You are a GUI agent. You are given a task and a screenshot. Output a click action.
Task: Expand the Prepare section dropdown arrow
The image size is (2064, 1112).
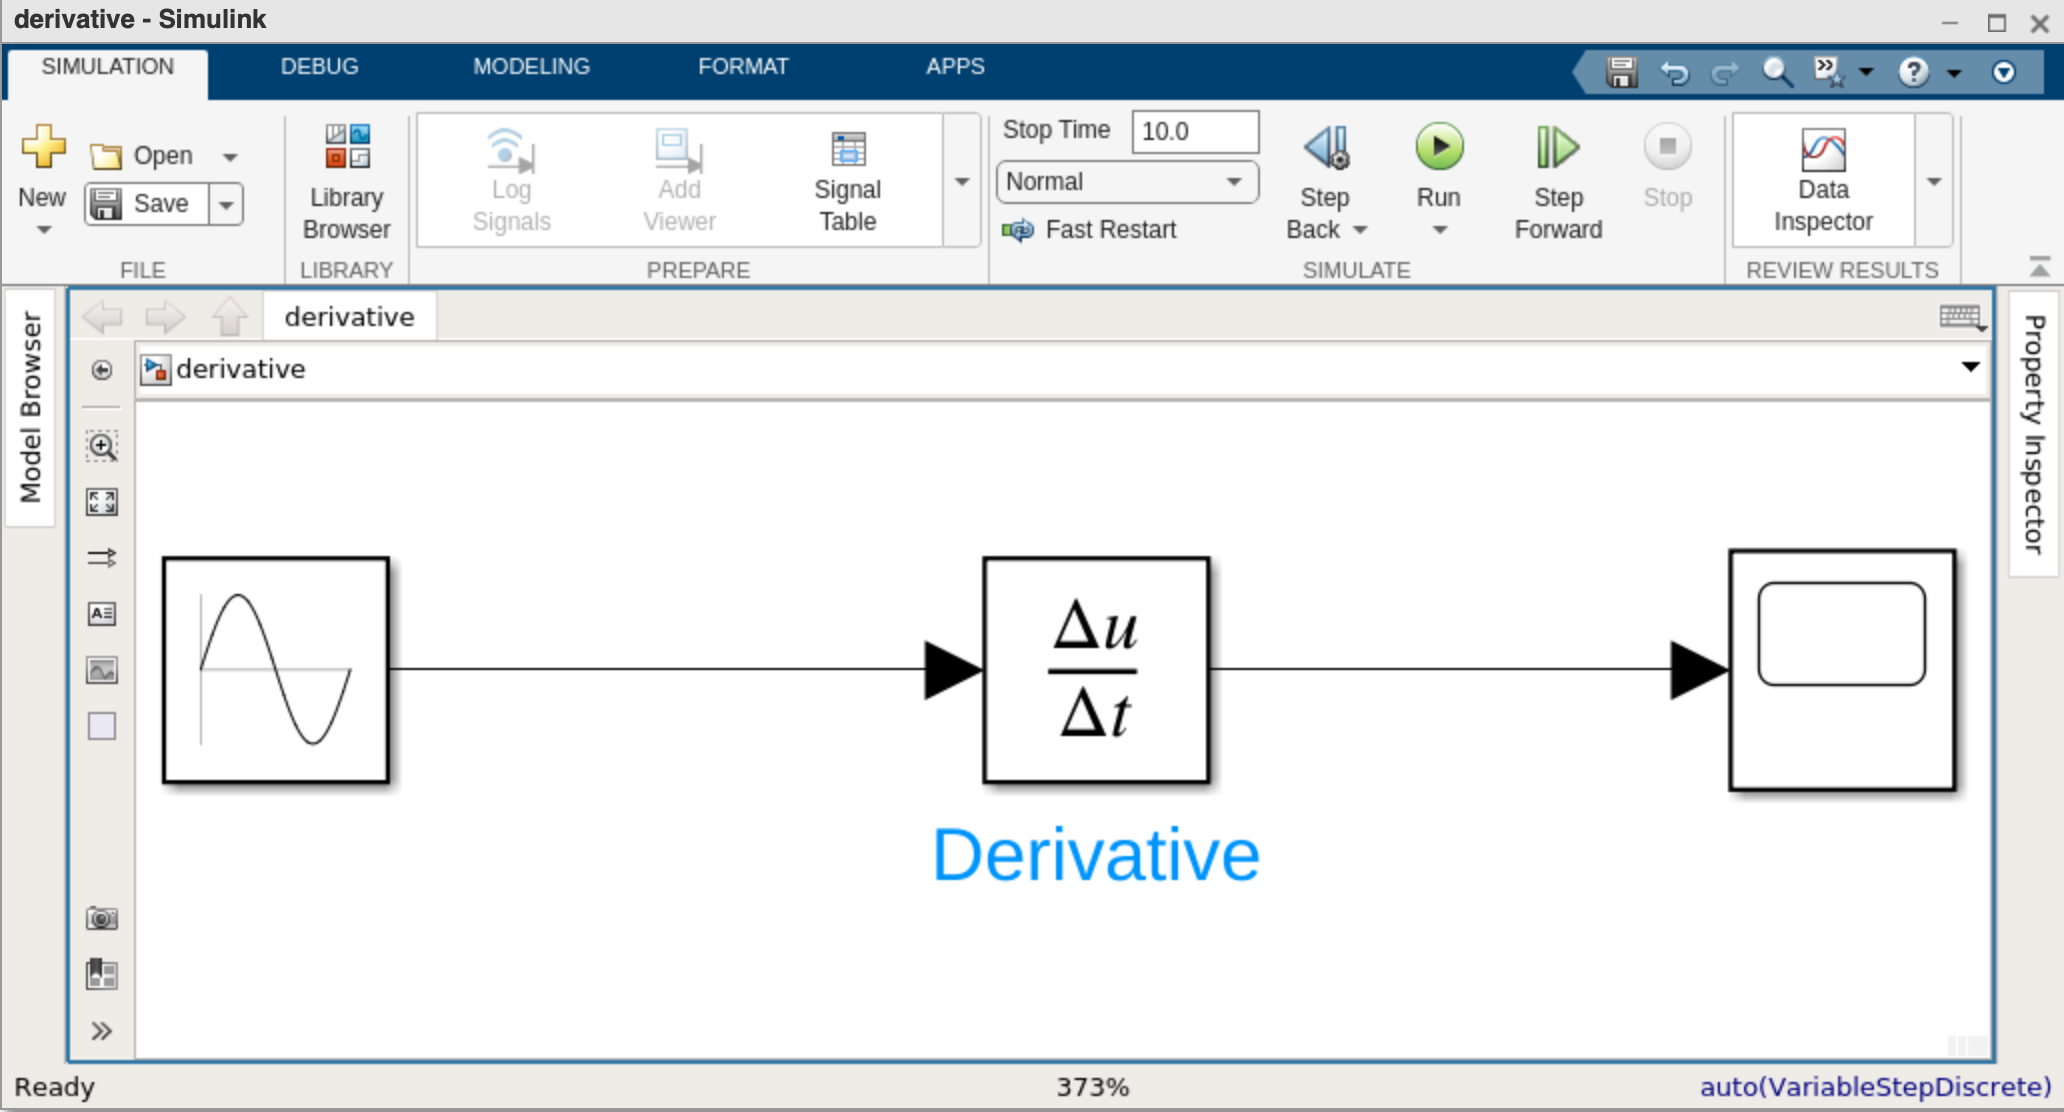tap(961, 181)
